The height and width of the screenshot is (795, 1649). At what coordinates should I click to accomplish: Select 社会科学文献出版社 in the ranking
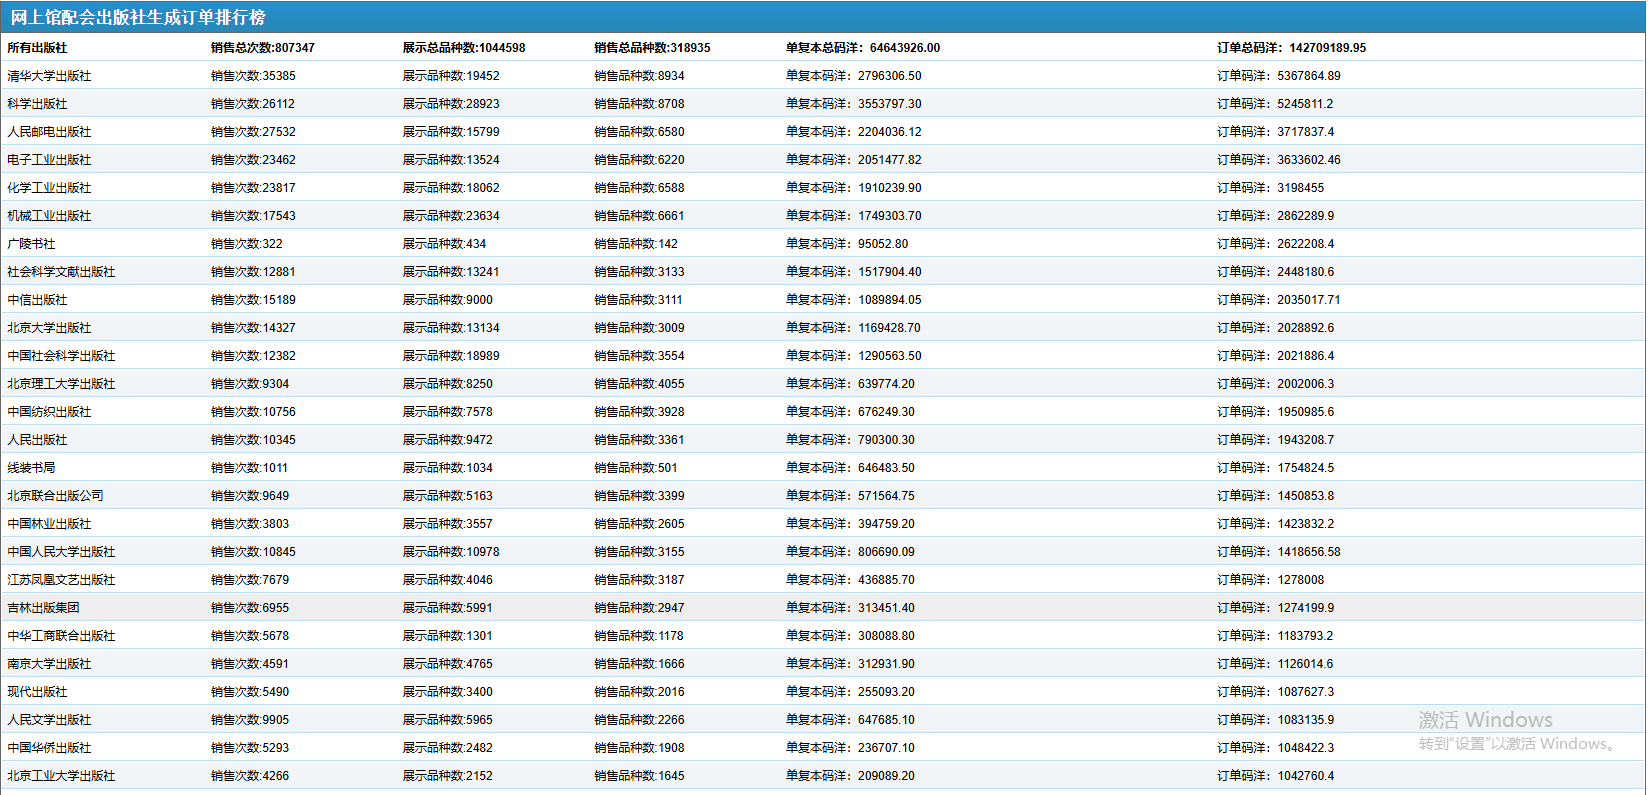coord(61,272)
